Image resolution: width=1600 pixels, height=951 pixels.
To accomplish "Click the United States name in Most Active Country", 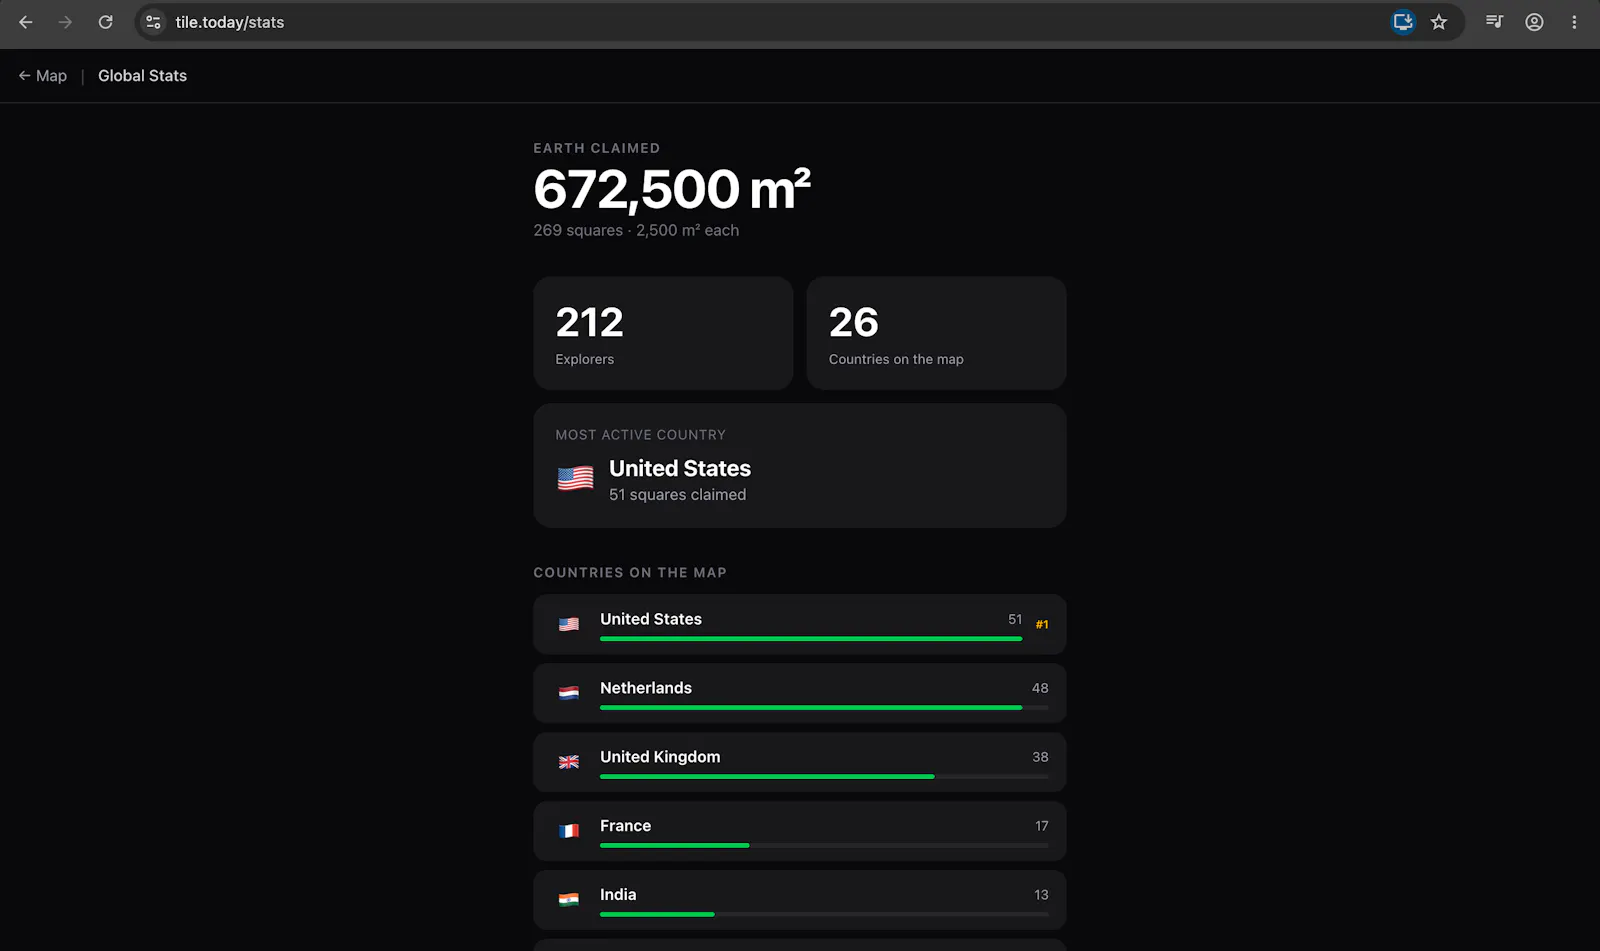I will [x=680, y=468].
